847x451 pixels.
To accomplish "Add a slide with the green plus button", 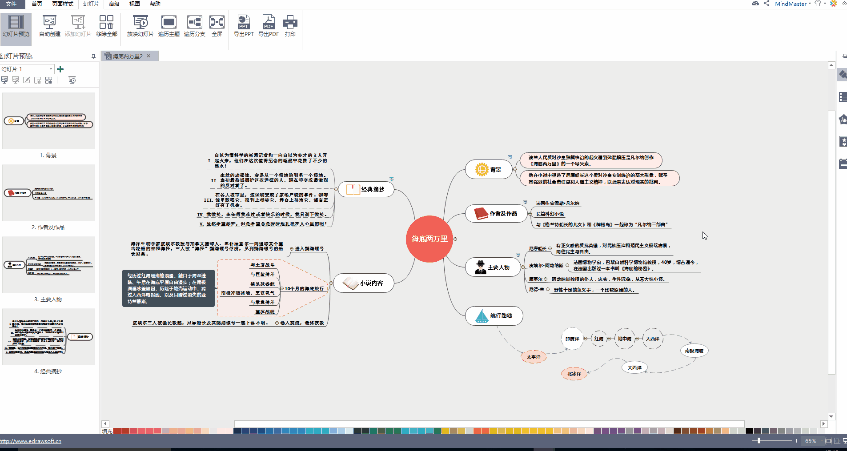I will (x=60, y=69).
